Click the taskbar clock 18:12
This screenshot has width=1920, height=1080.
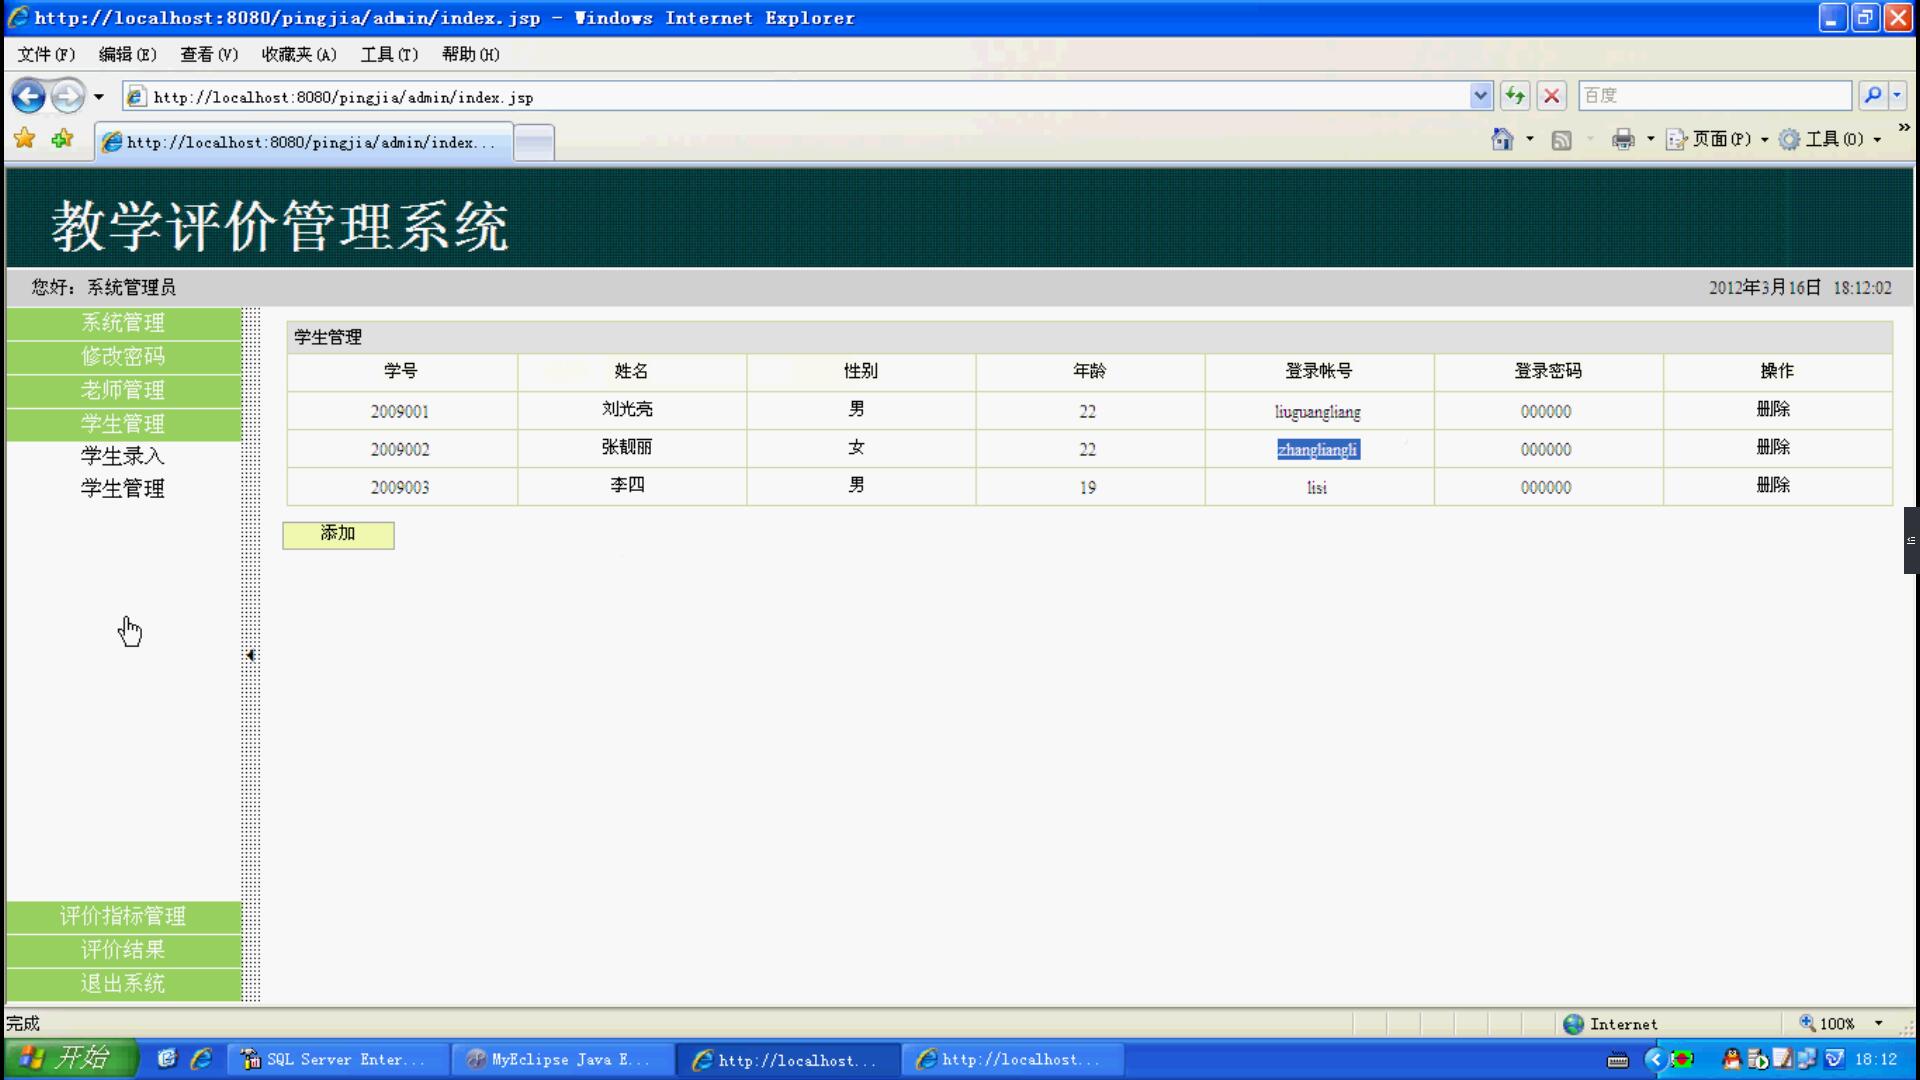coord(1876,1059)
